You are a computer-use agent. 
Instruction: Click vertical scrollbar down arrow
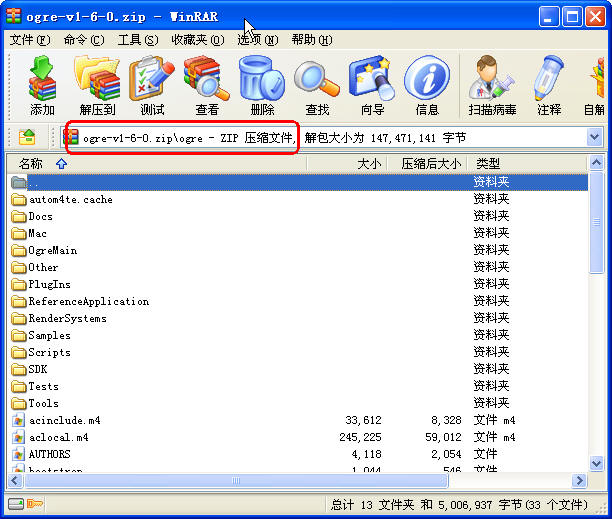596,464
